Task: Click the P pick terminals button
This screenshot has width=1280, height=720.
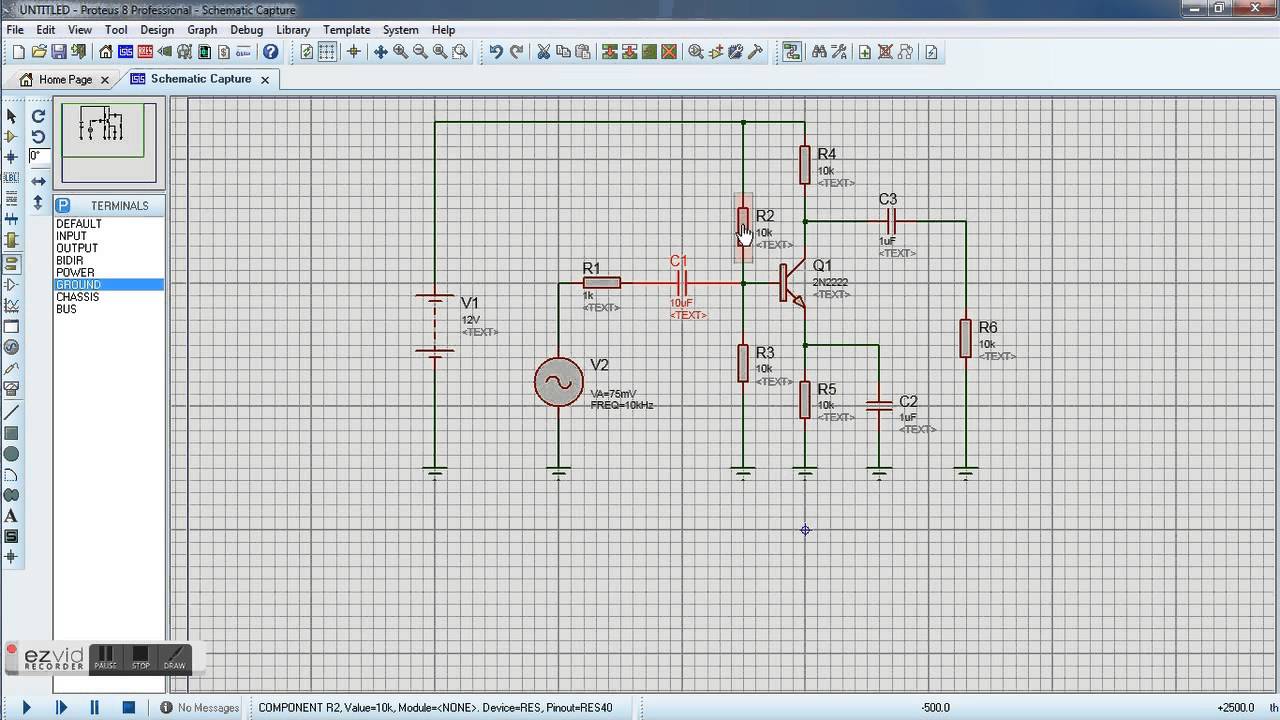Action: [x=63, y=205]
